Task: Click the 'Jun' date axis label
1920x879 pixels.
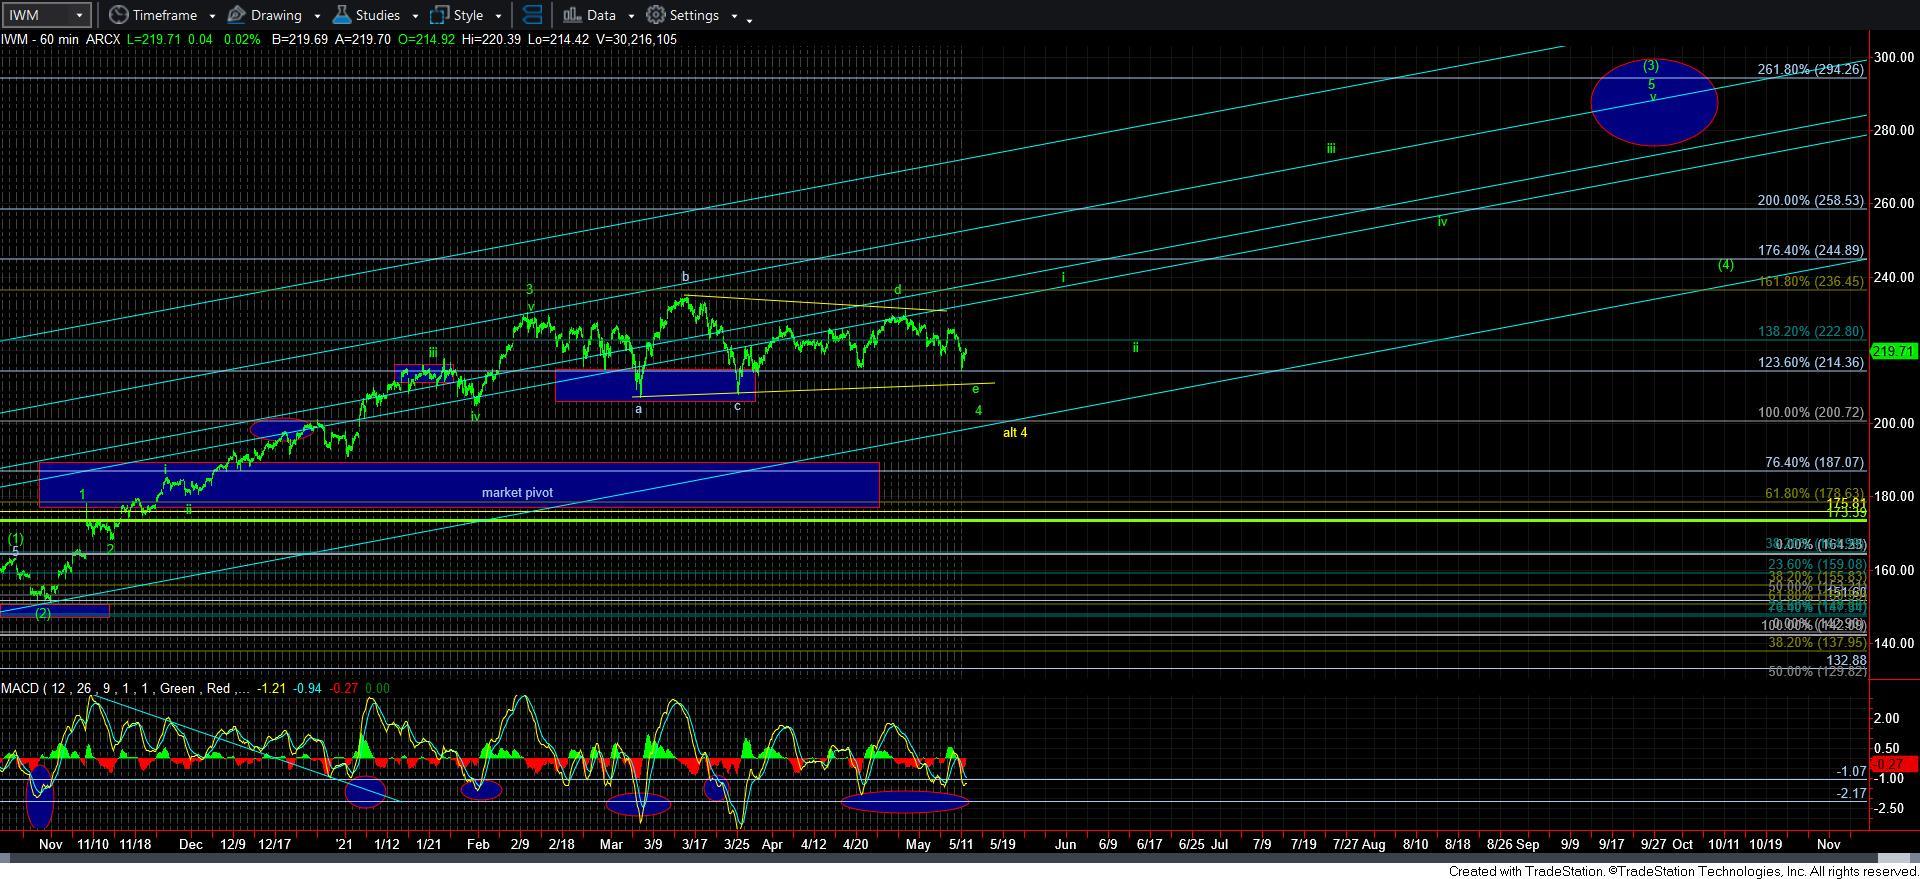Action: 1066,845
